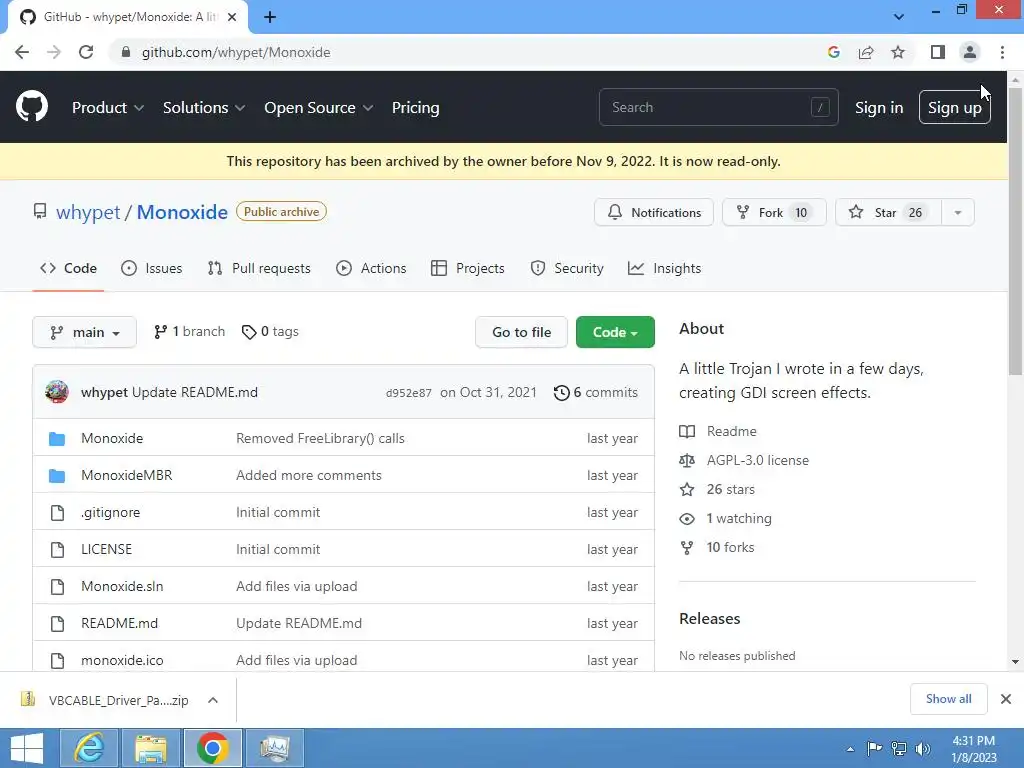The height and width of the screenshot is (768, 1024).
Task: Bookmark this page with star icon
Action: 898,52
